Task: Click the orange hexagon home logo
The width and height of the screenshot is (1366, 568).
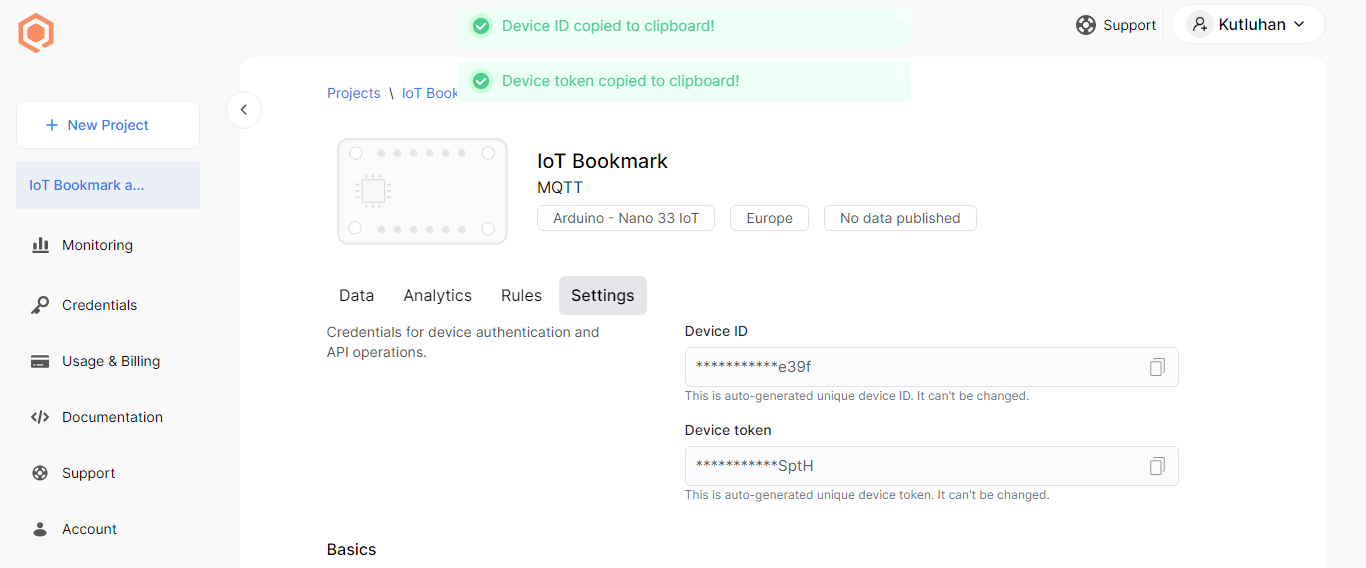Action: coord(36,33)
